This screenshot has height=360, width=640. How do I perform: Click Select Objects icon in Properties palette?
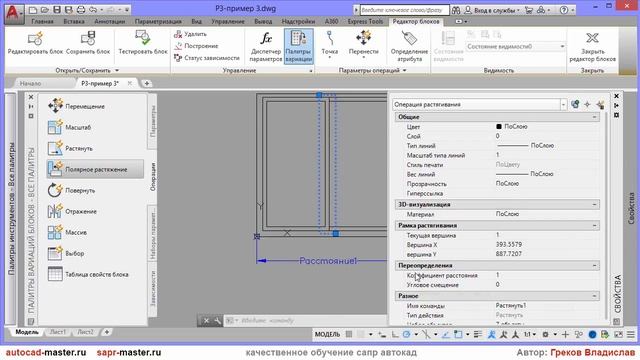click(x=587, y=104)
